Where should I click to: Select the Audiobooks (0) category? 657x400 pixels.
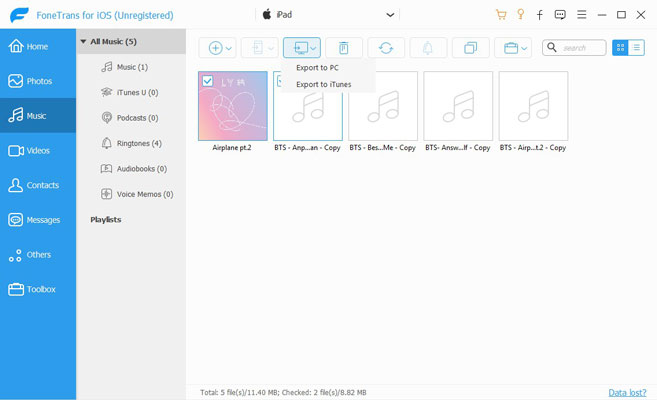click(131, 169)
